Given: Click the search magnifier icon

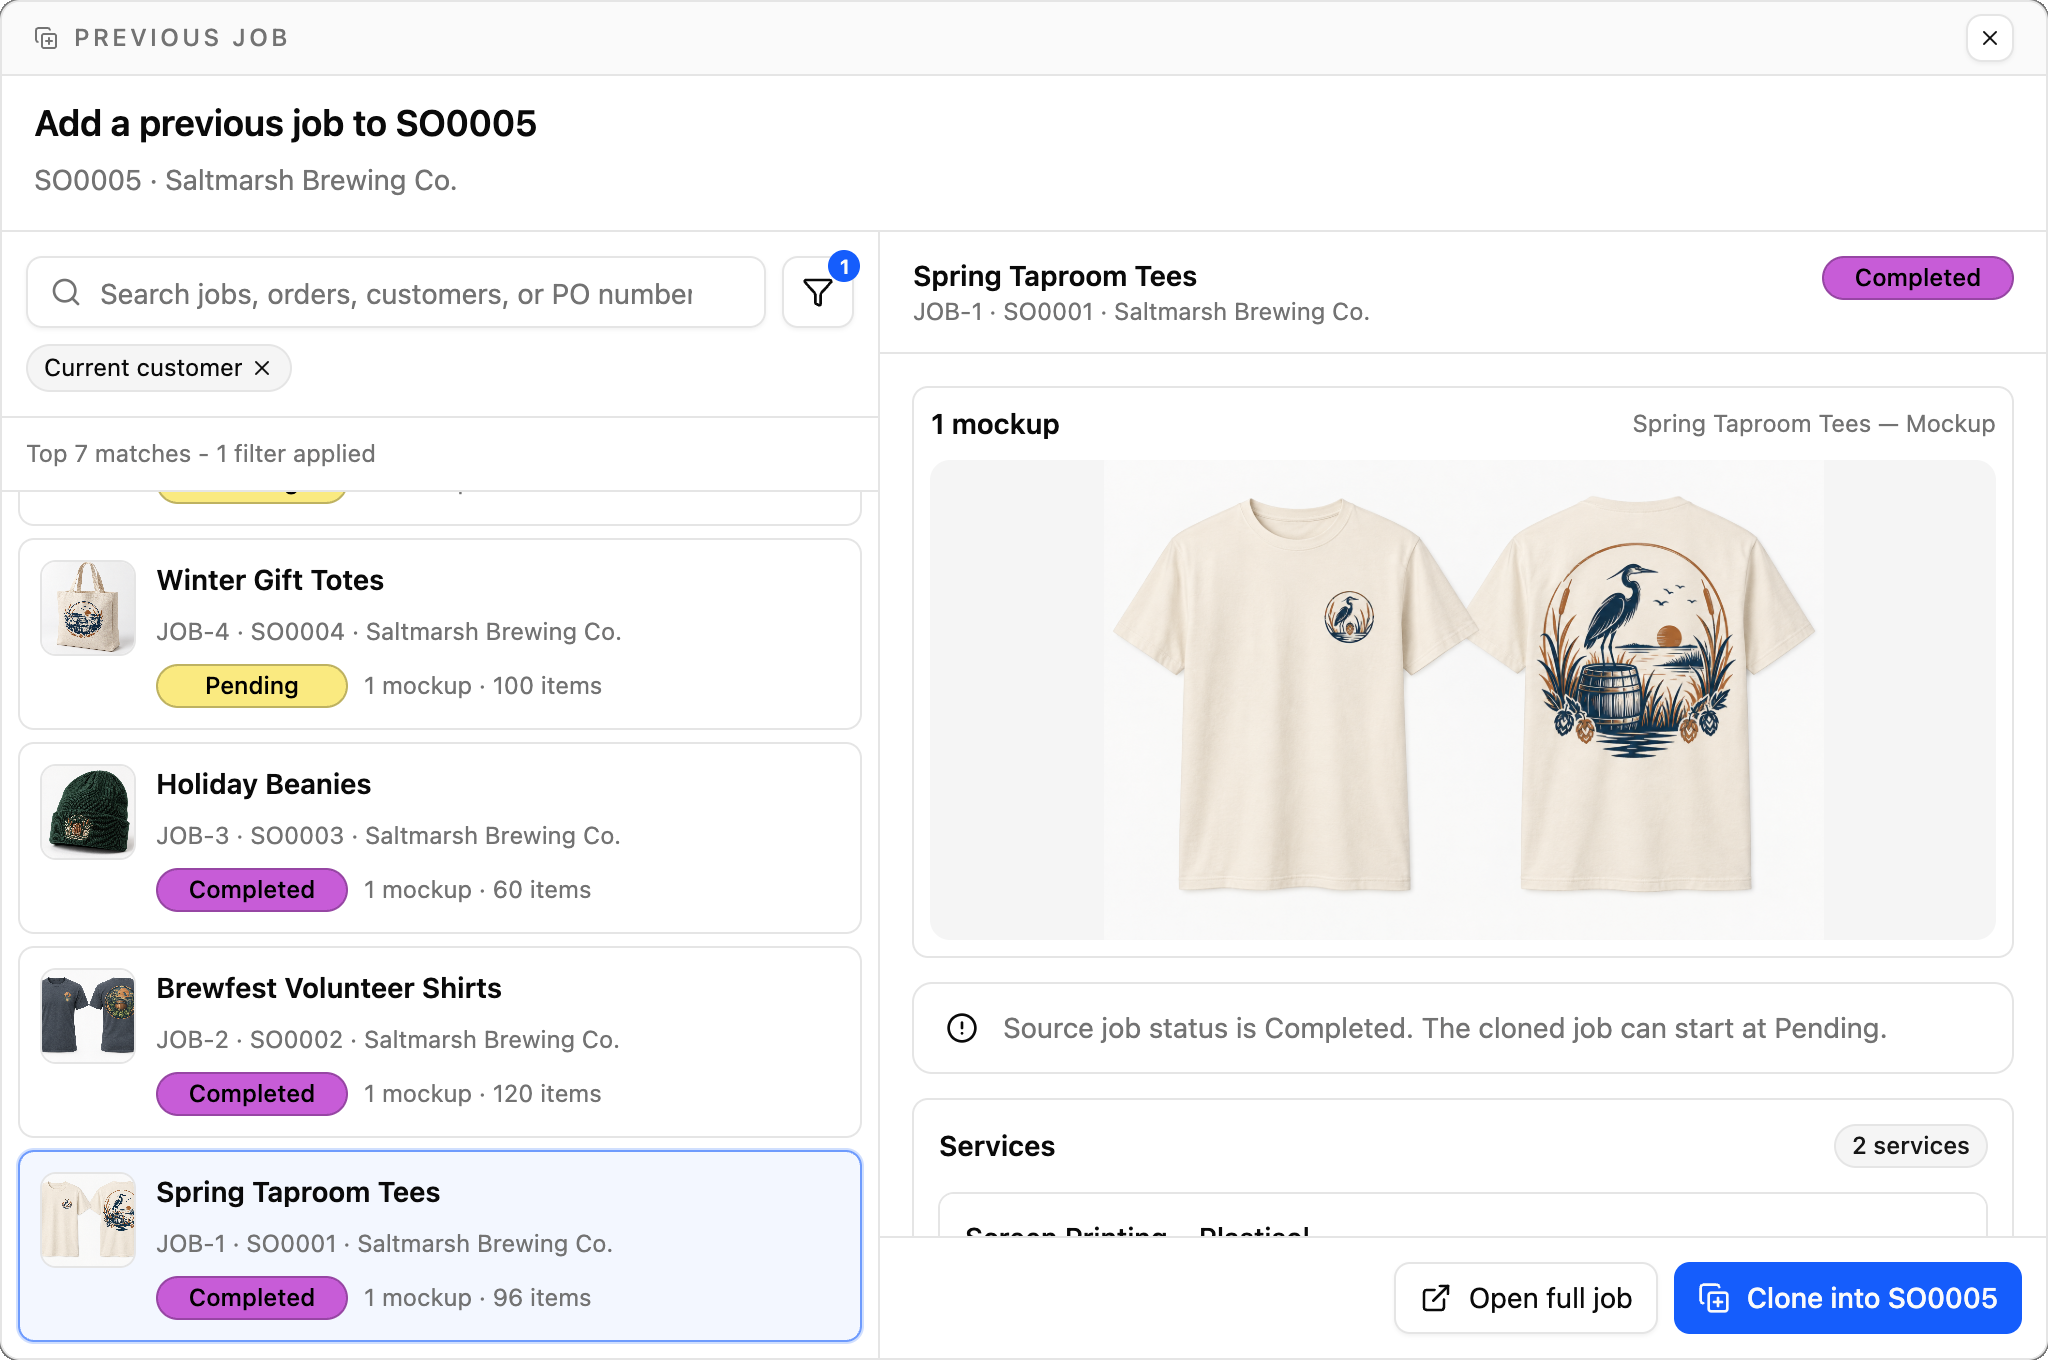Looking at the screenshot, I should point(66,292).
